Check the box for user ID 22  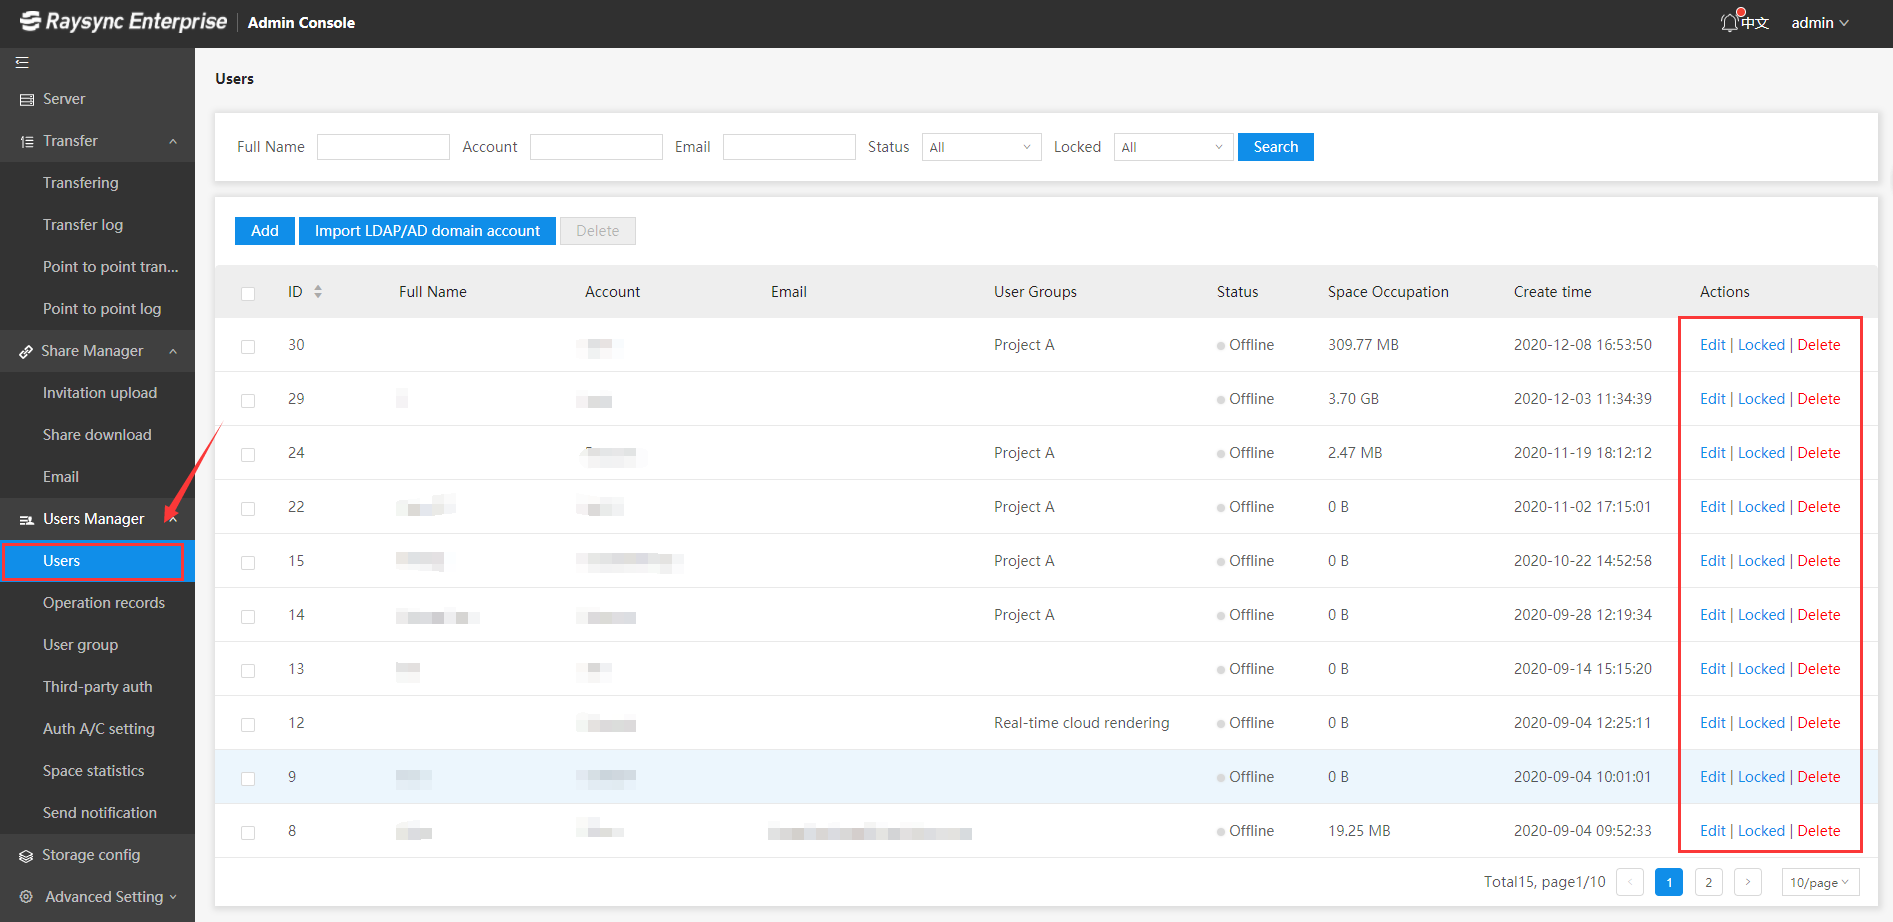point(248,509)
